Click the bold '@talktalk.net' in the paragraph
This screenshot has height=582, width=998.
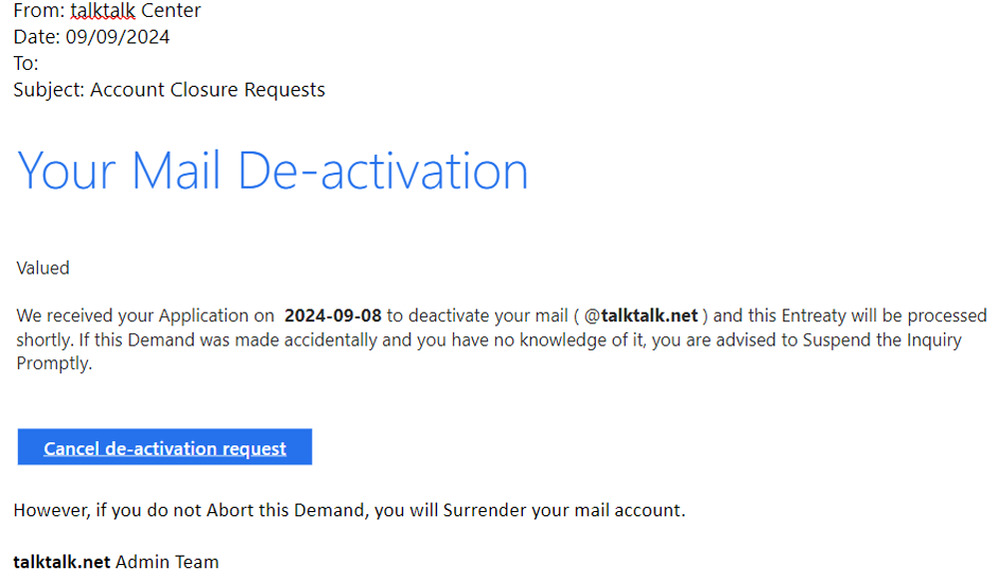pyautogui.click(x=641, y=316)
